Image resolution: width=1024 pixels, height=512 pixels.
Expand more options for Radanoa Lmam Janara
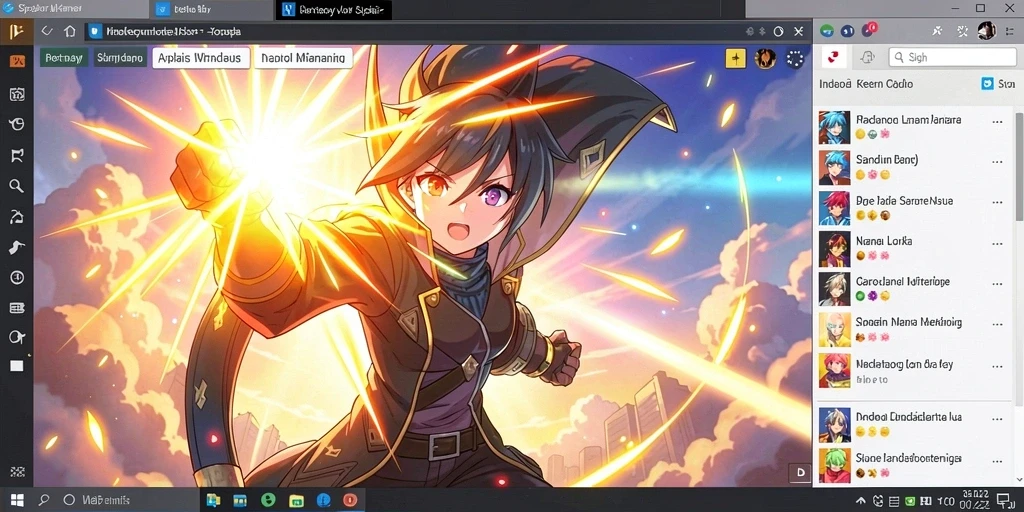997,121
